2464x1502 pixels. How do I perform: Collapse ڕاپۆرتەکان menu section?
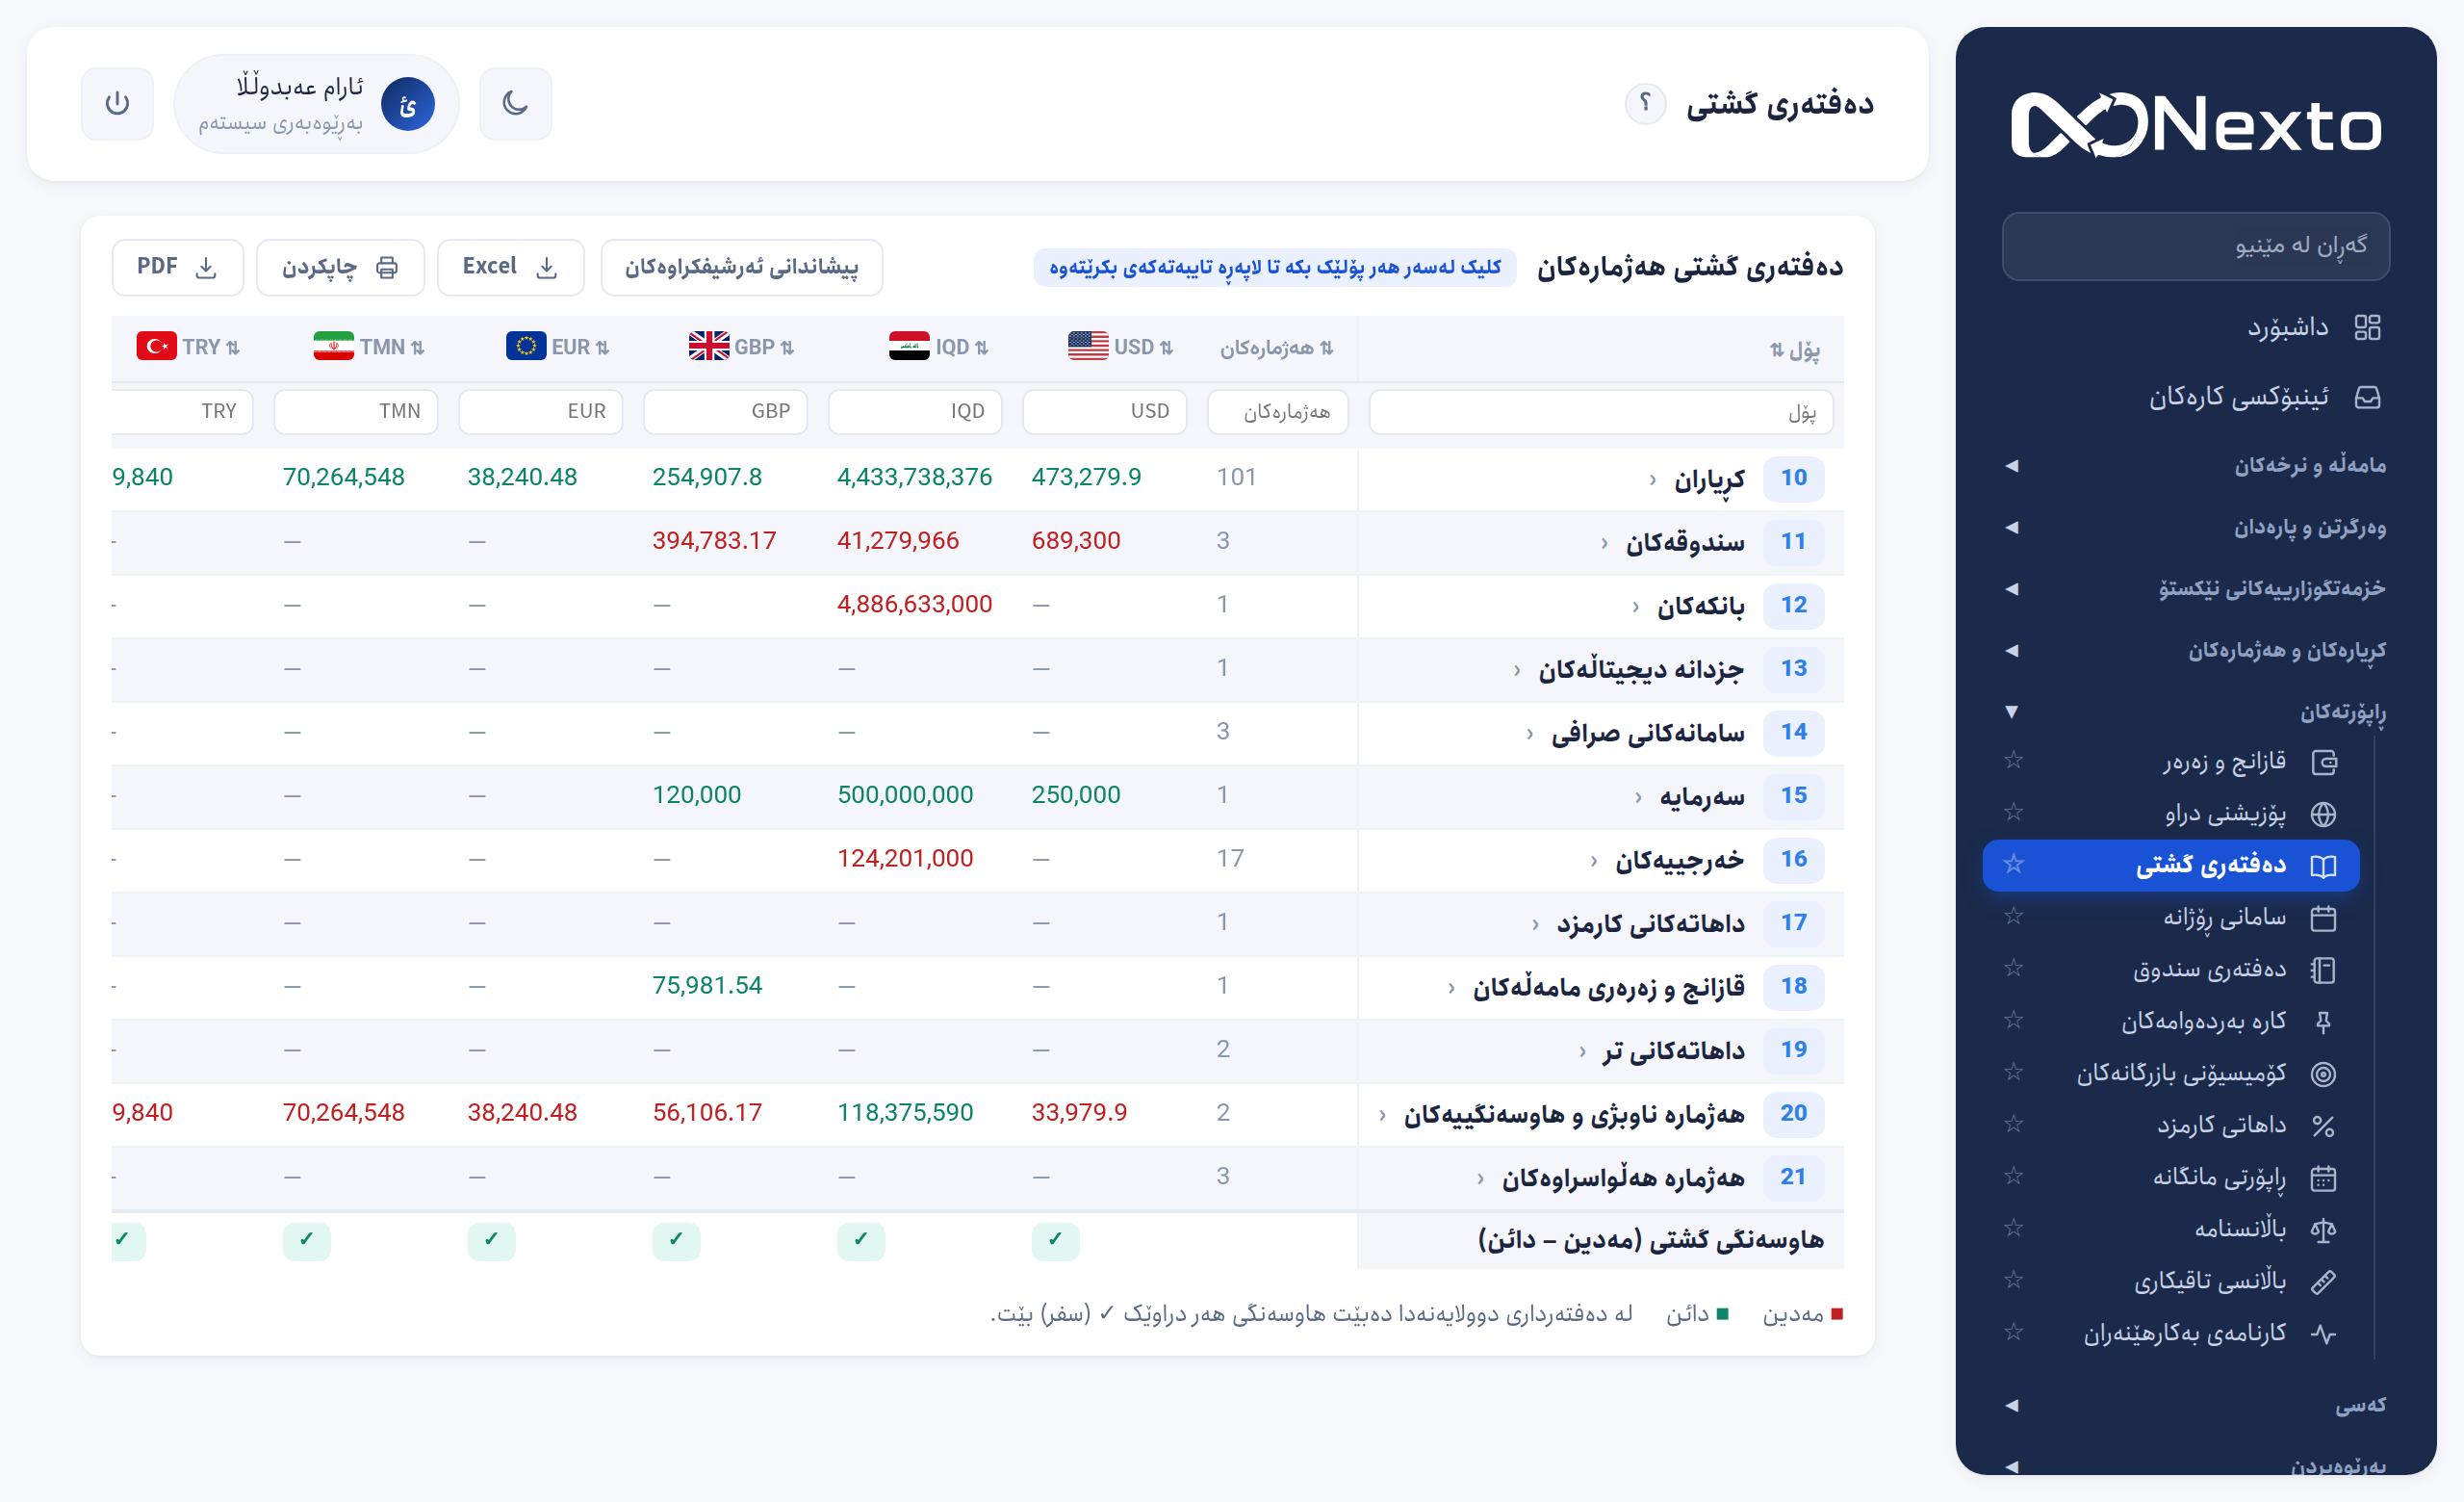pyautogui.click(x=2195, y=712)
